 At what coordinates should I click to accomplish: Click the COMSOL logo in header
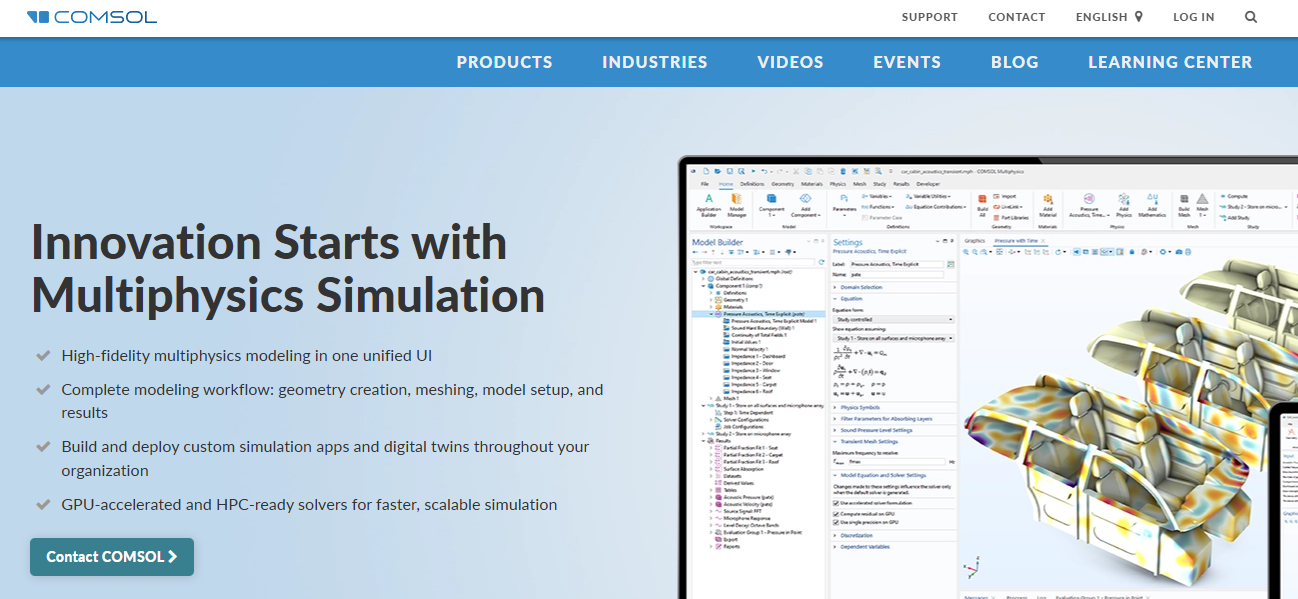92,17
